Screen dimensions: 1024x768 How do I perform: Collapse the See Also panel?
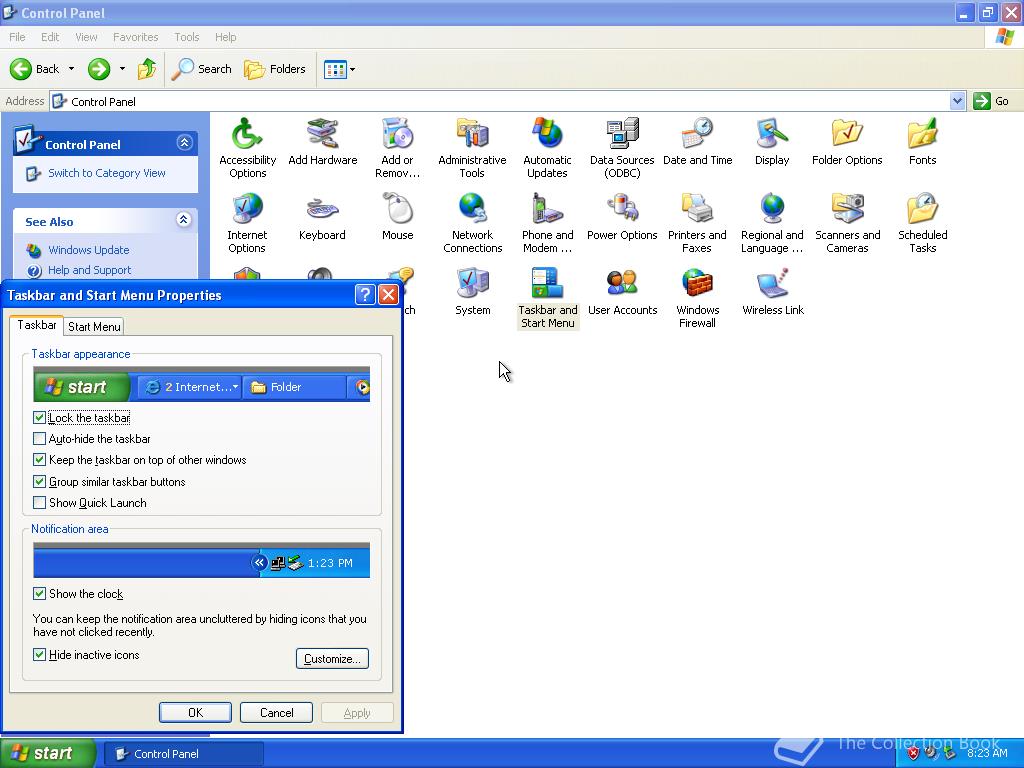[x=184, y=220]
